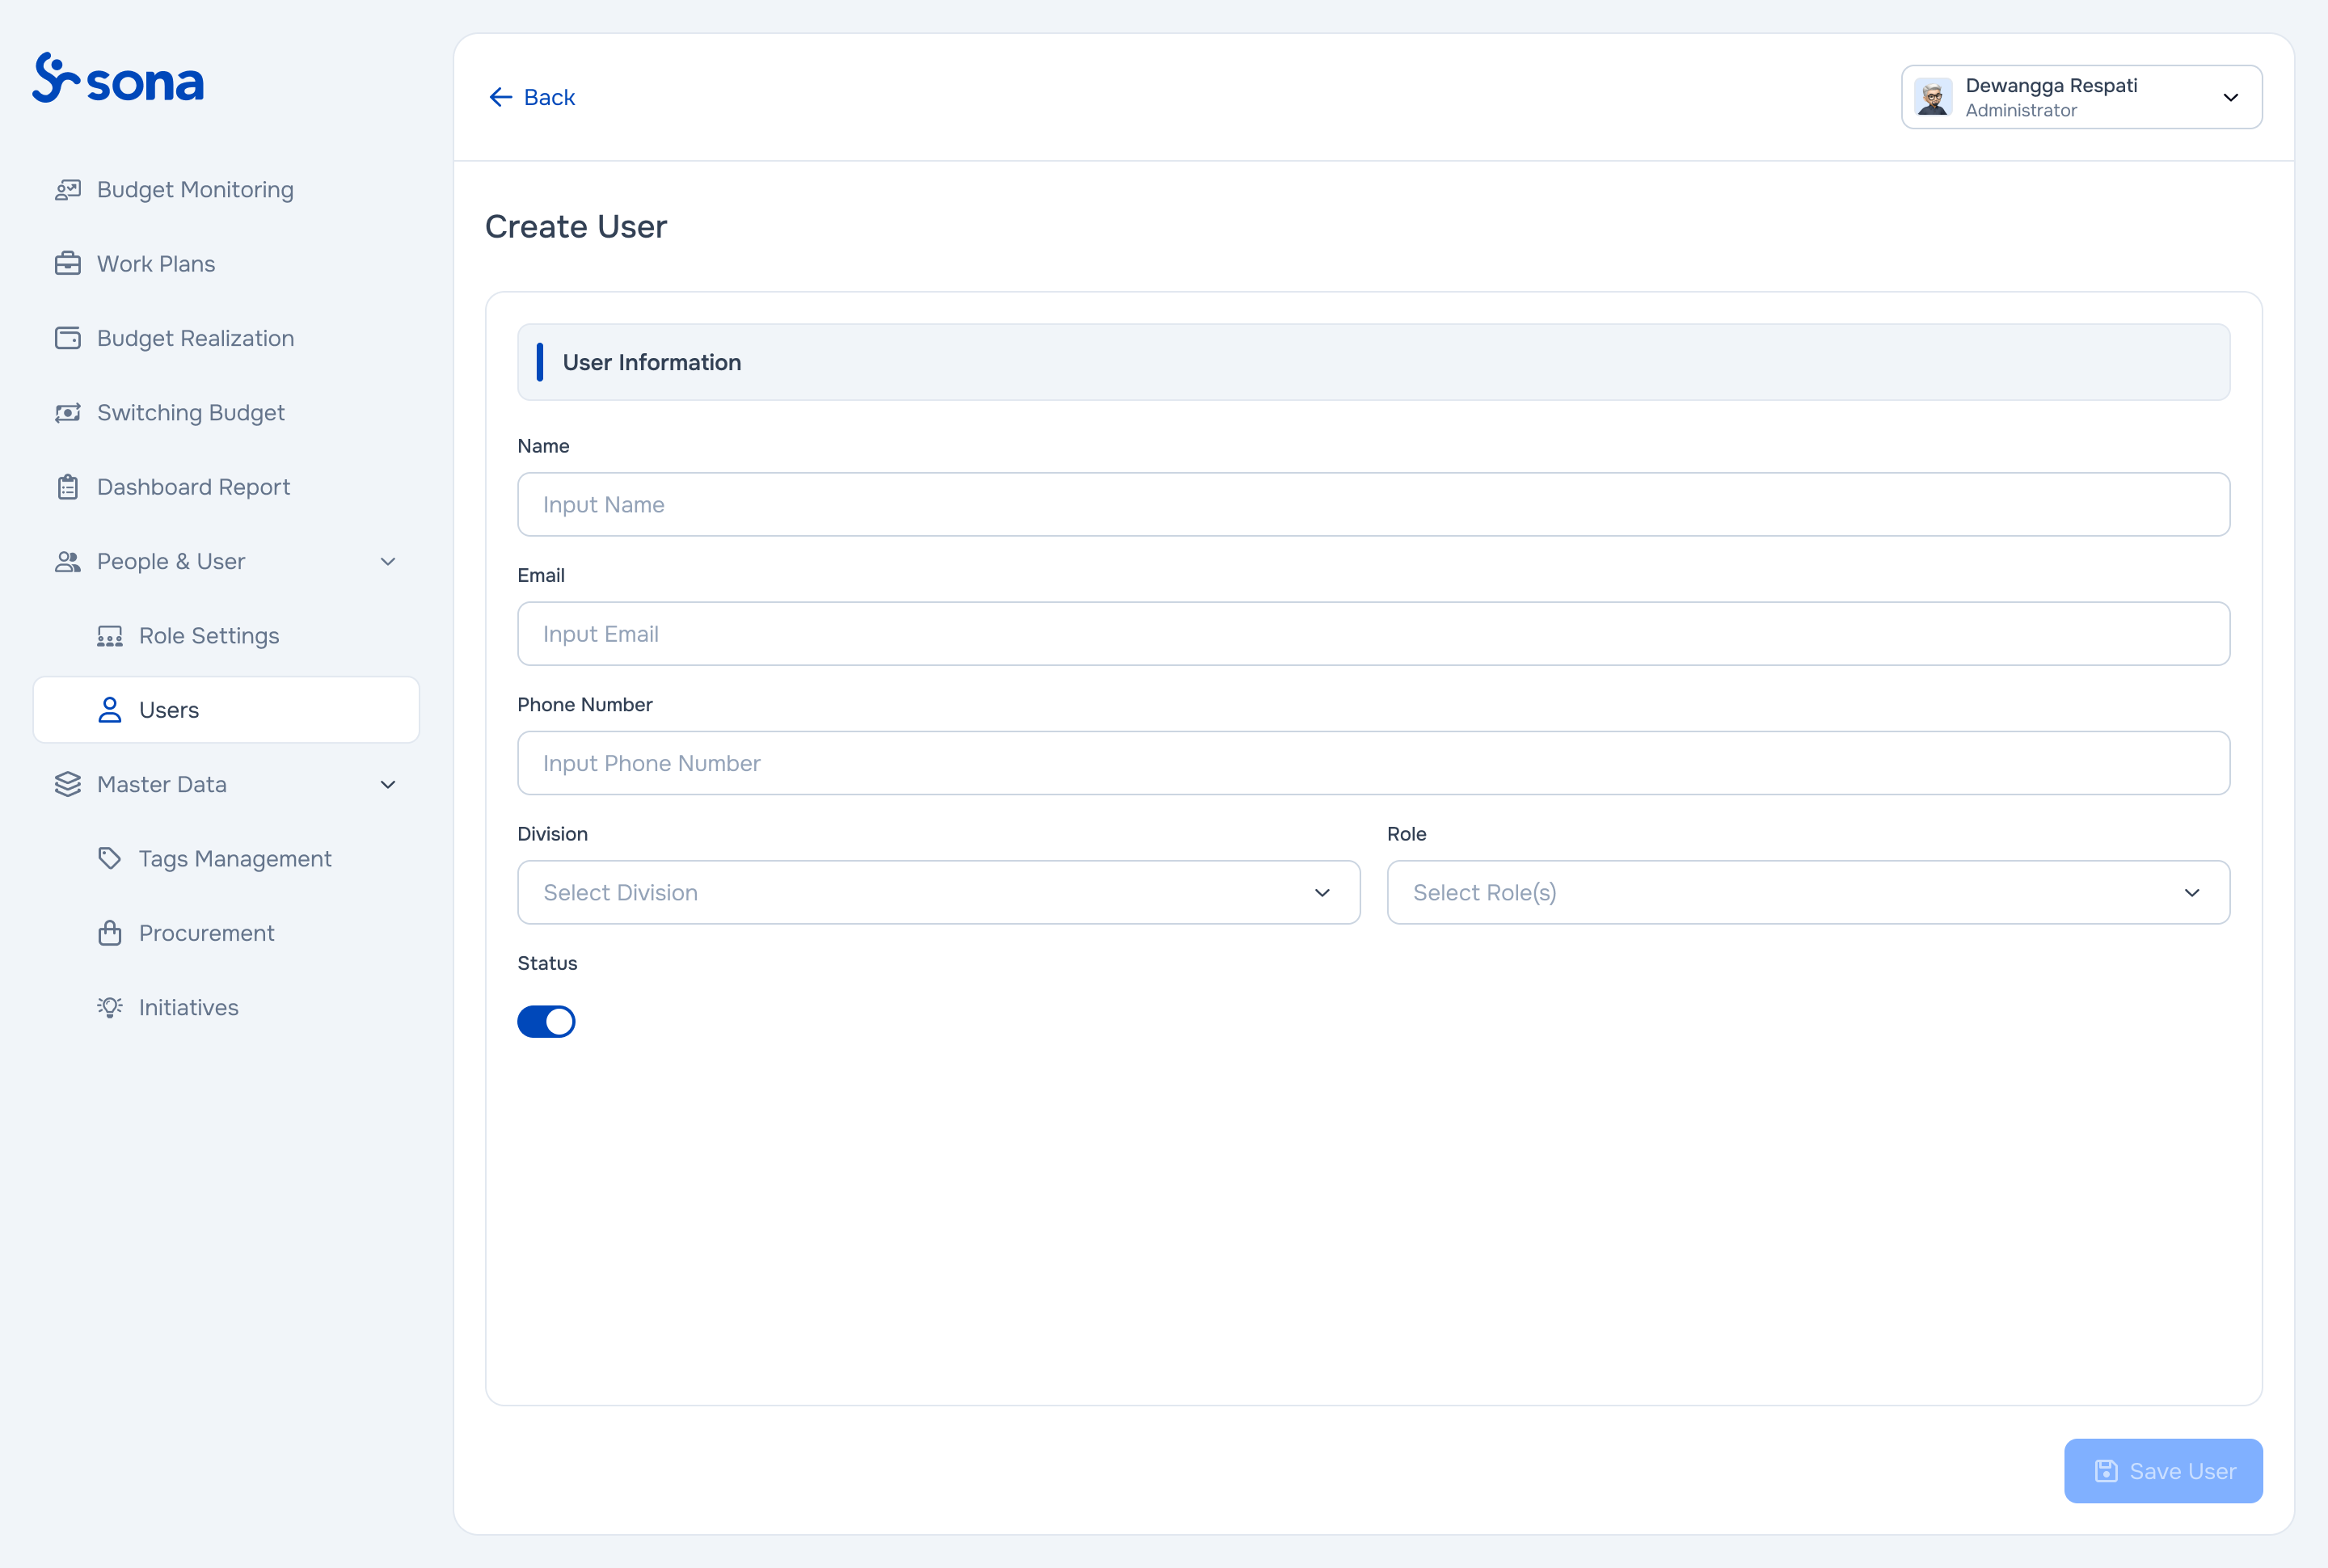Click the Name label

pos(543,446)
